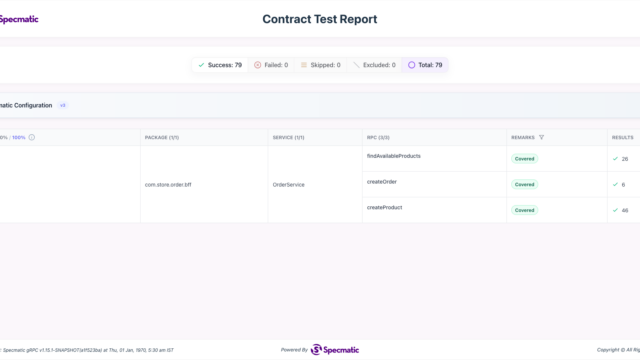Click the red Failed circle icon
The image size is (640, 360).
258,65
